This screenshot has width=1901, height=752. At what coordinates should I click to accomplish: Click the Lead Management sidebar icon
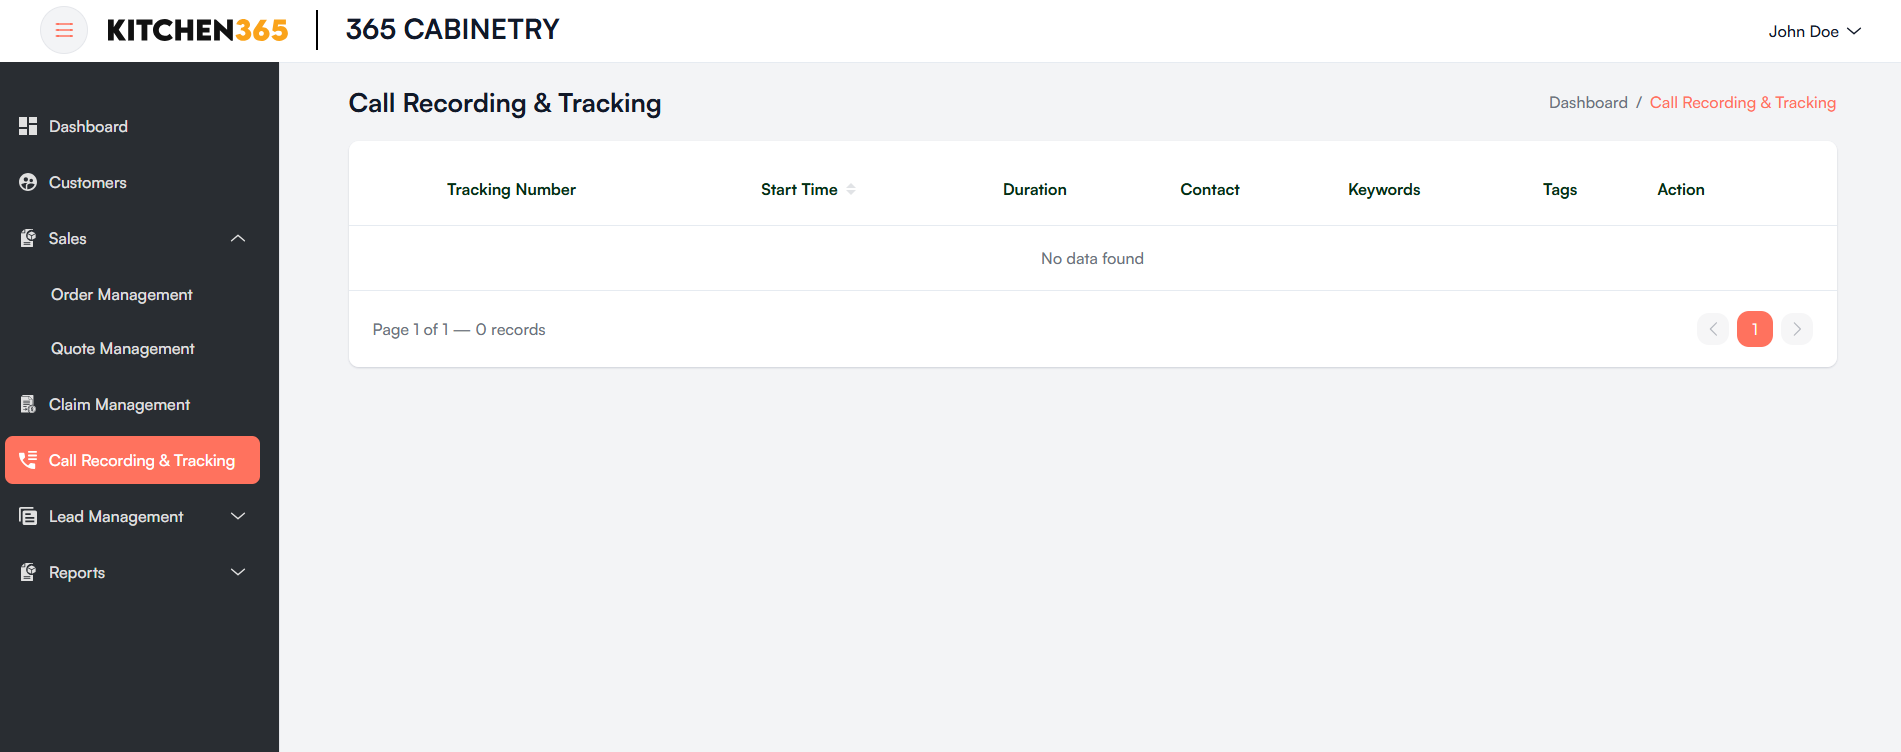click(27, 516)
